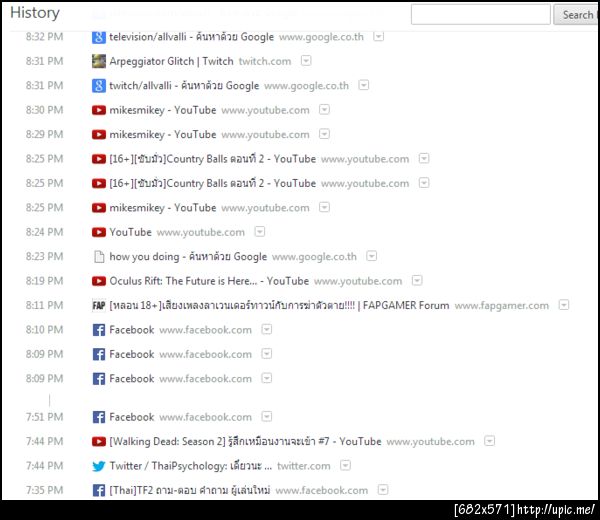Open the FAPGAMER Forum thread link
The width and height of the screenshot is (600, 520).
coord(279,306)
